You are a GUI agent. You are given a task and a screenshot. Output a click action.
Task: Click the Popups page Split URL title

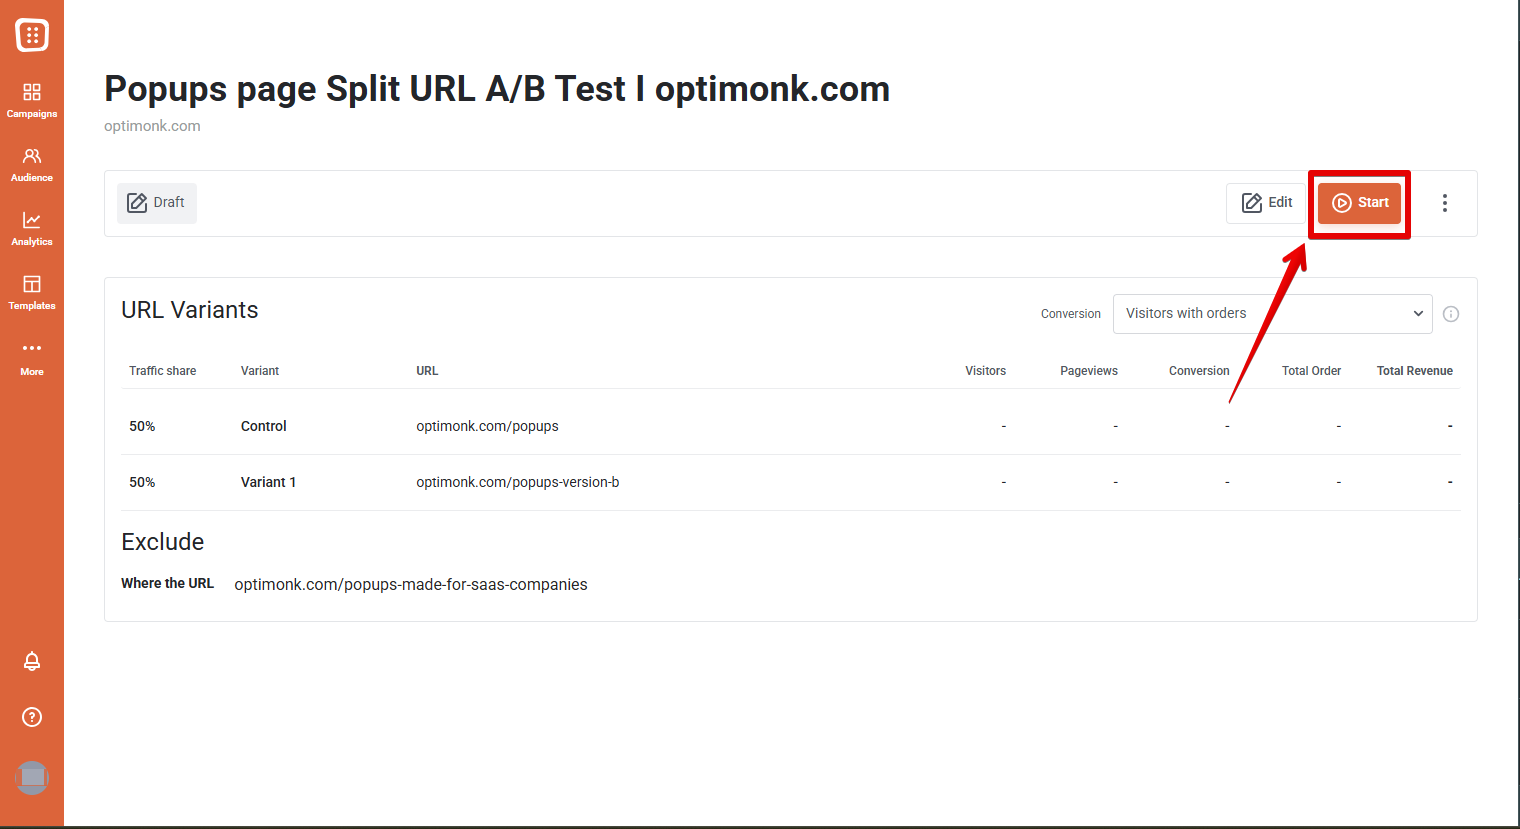(x=497, y=89)
